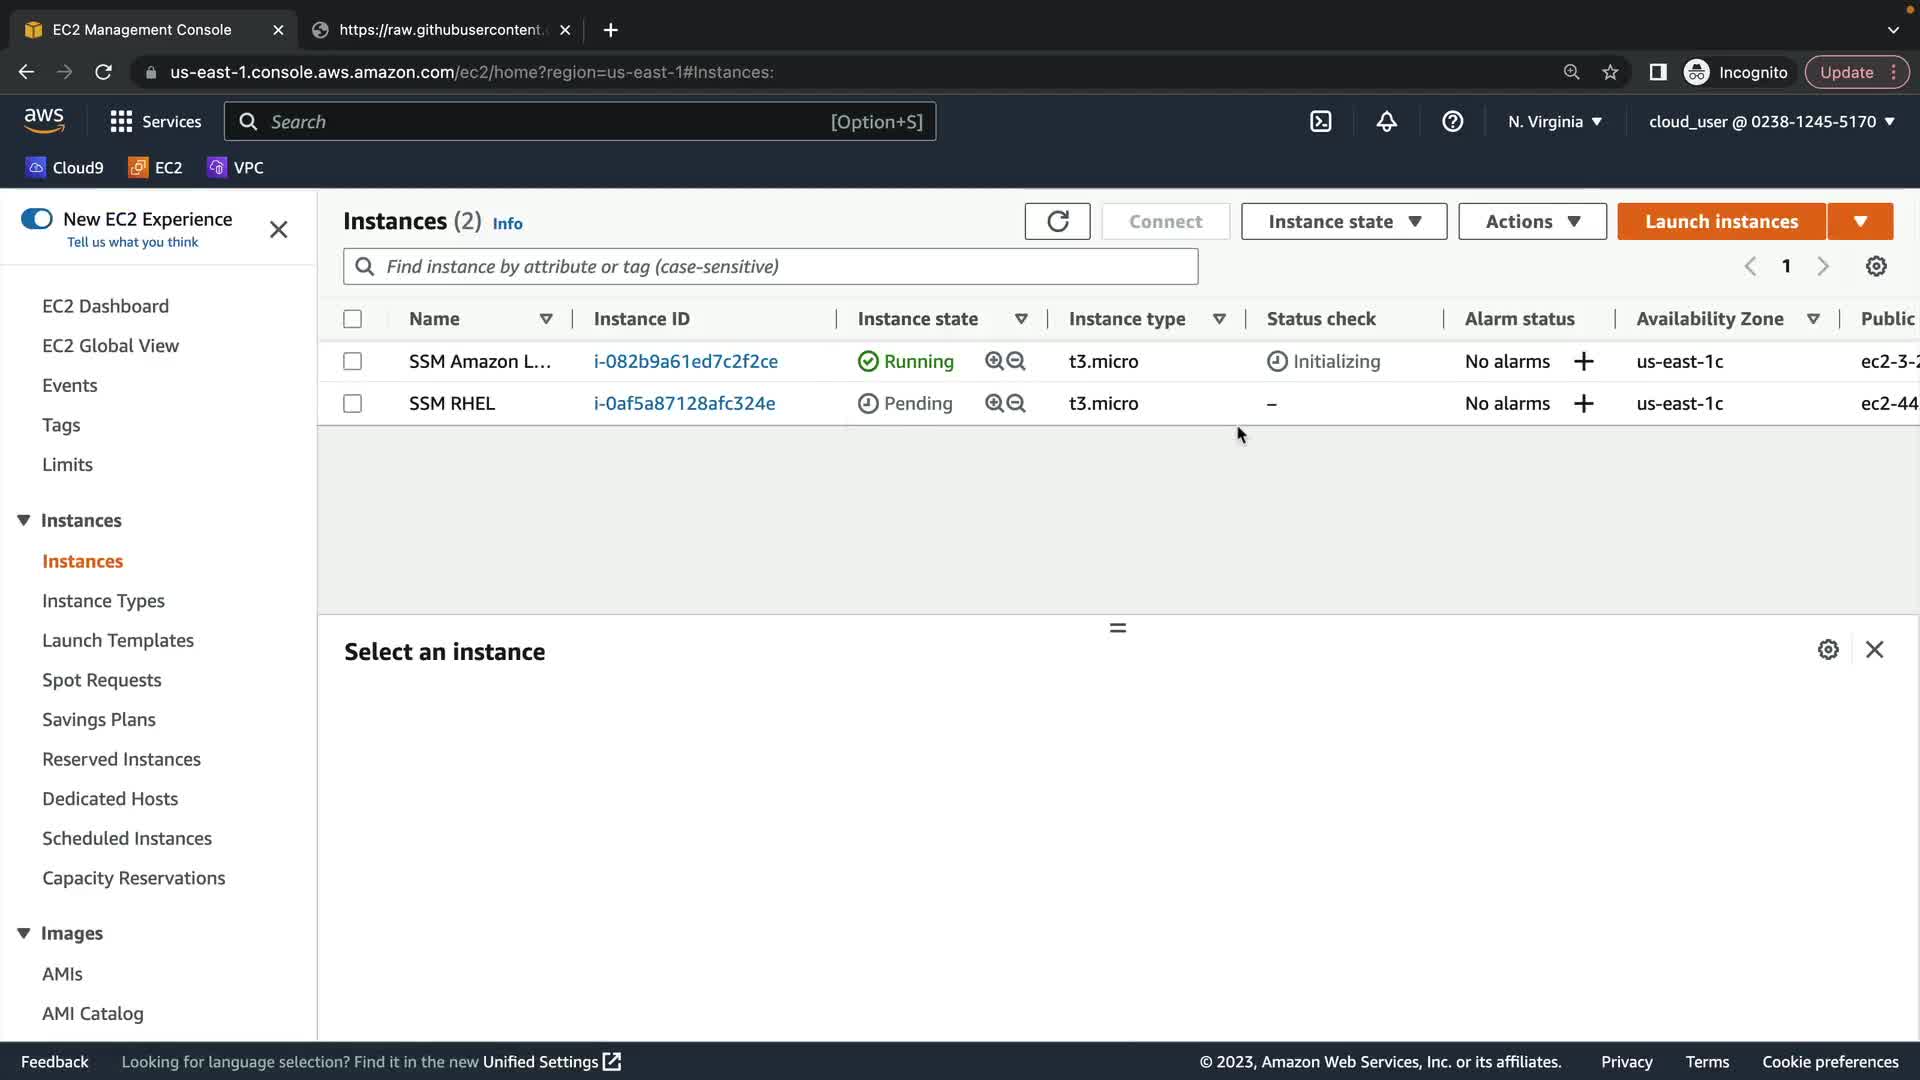This screenshot has height=1080, width=1920.
Task: Open Instance Types sidebar item
Action: 103,601
